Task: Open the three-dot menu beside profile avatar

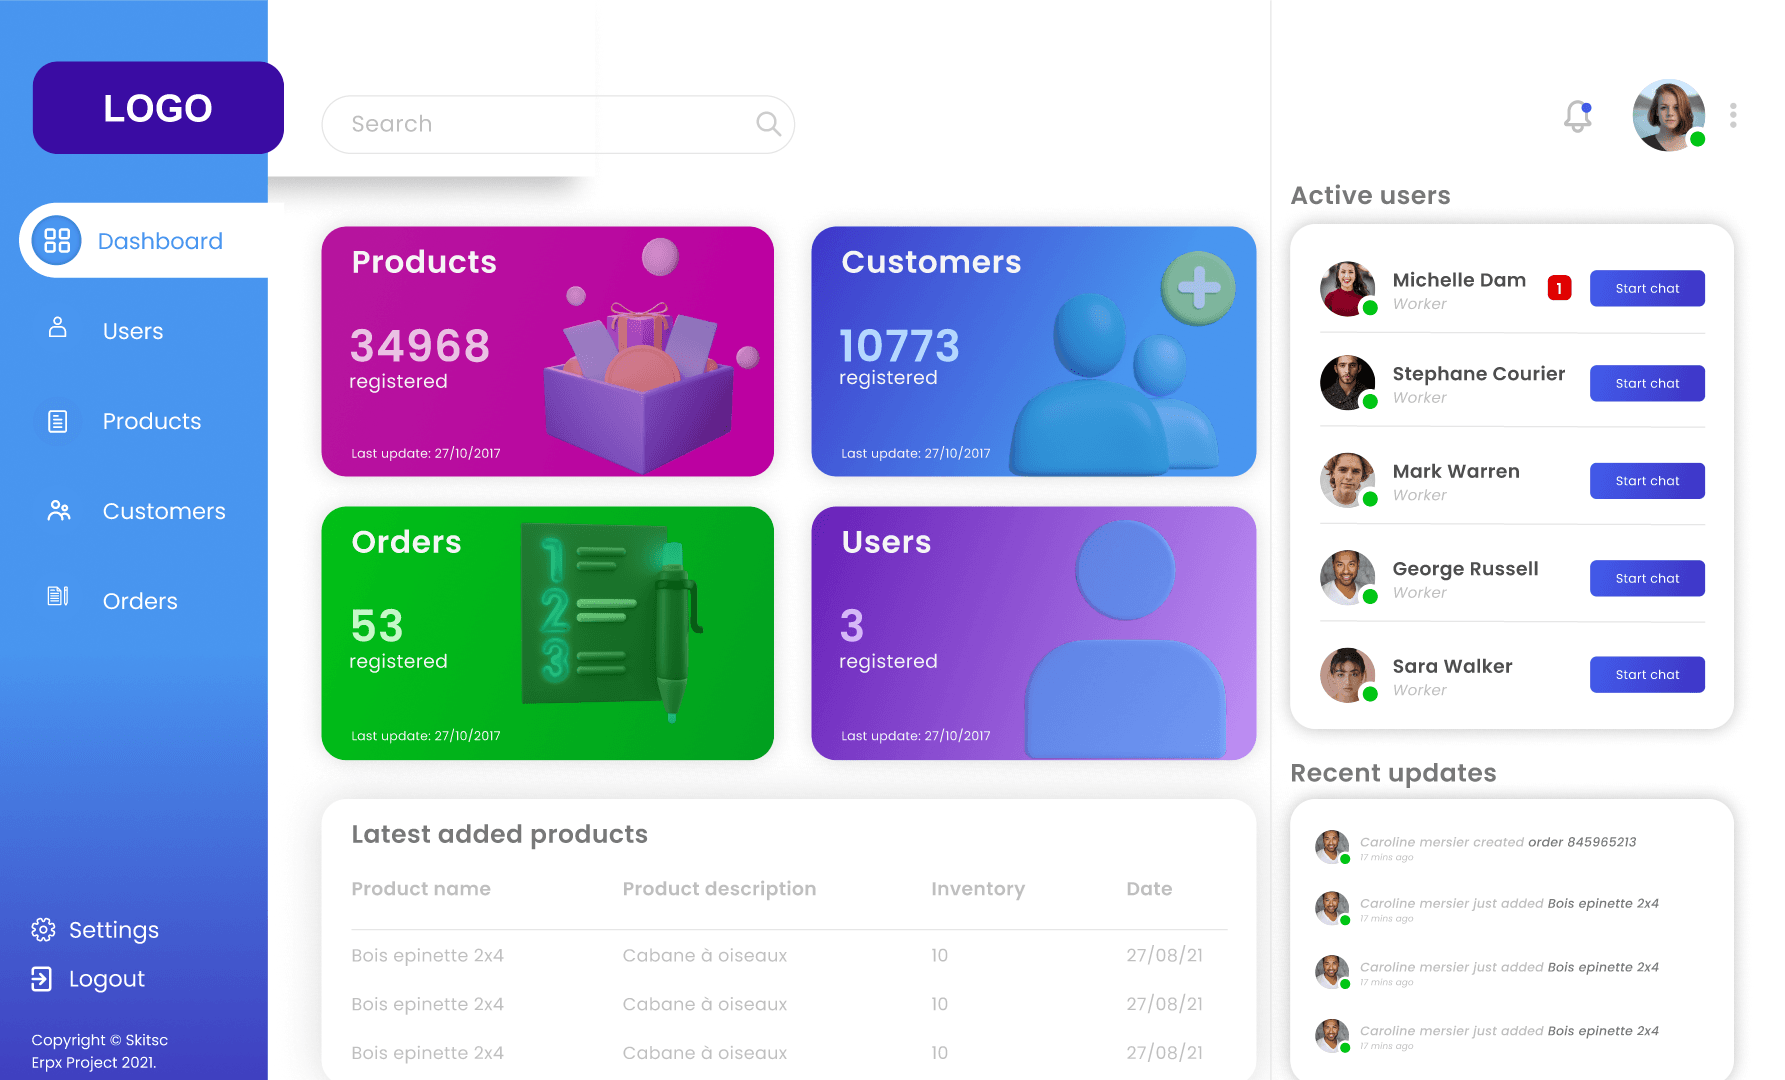Action: click(1733, 116)
